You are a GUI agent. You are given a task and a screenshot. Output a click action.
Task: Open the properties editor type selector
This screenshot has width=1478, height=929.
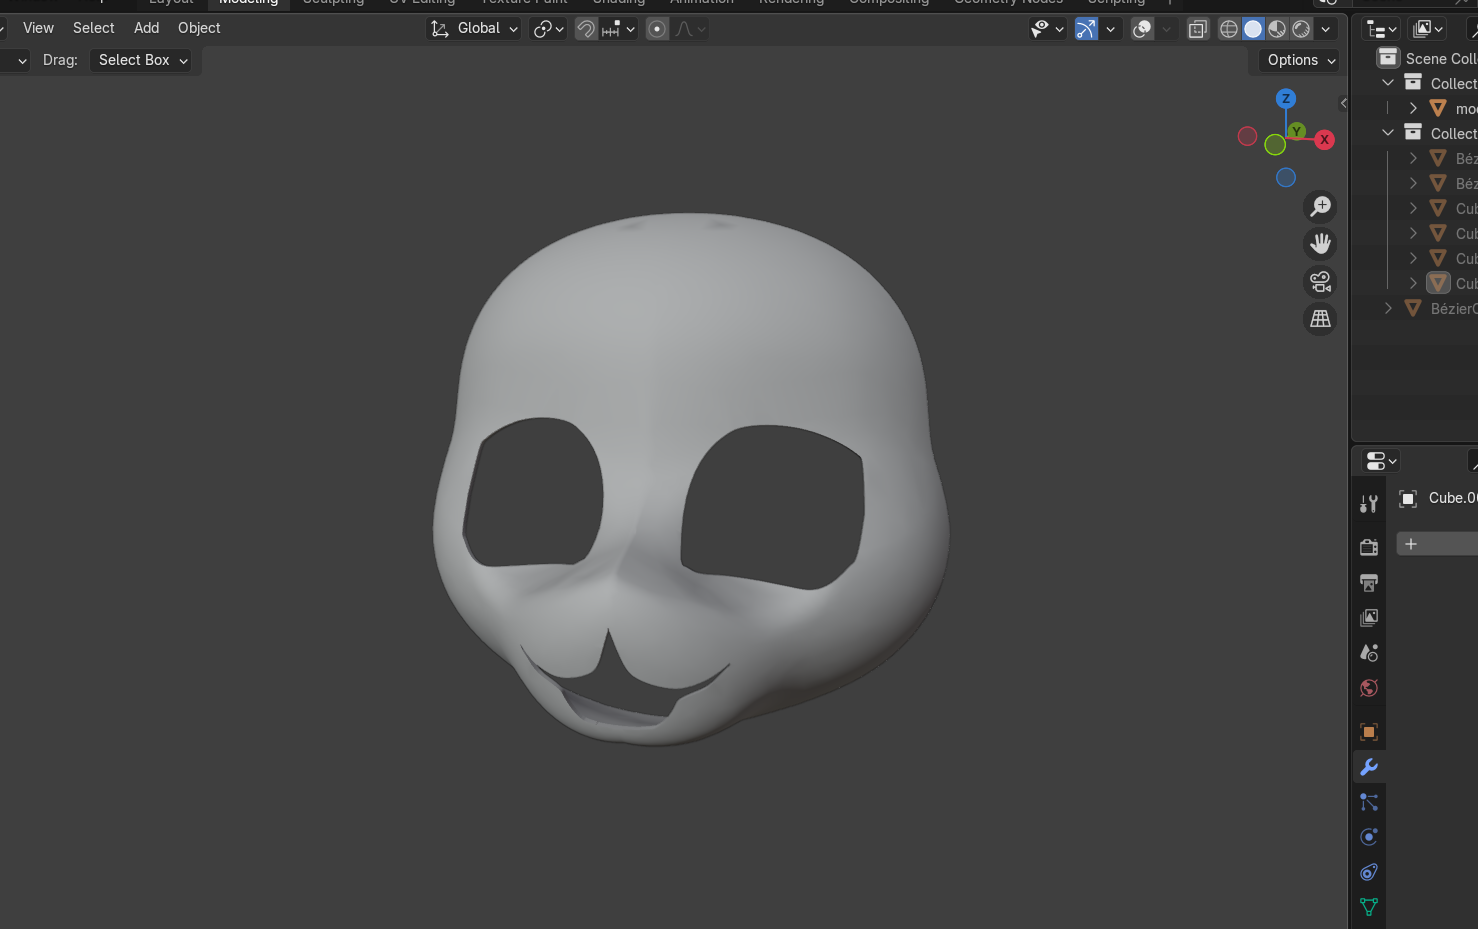point(1381,461)
